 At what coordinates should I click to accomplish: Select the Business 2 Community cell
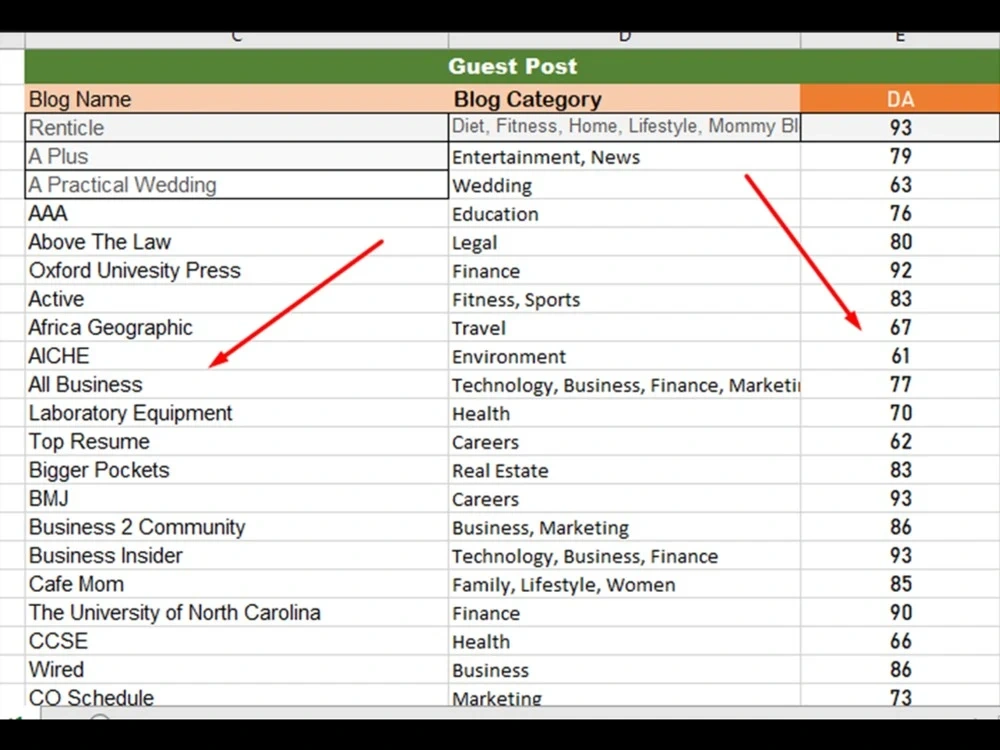point(237,527)
